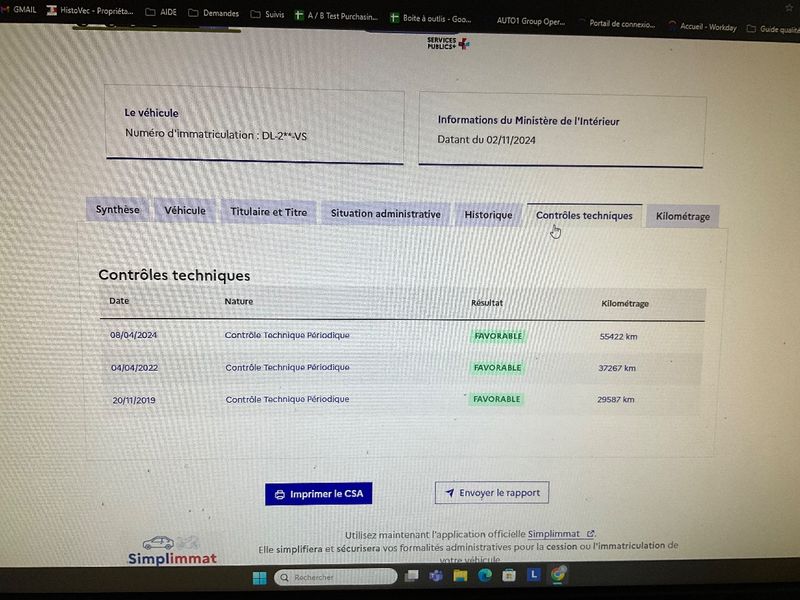Click the Numéro d'immatriculation DL-2**-VS text
The height and width of the screenshot is (600, 800).
(216, 135)
